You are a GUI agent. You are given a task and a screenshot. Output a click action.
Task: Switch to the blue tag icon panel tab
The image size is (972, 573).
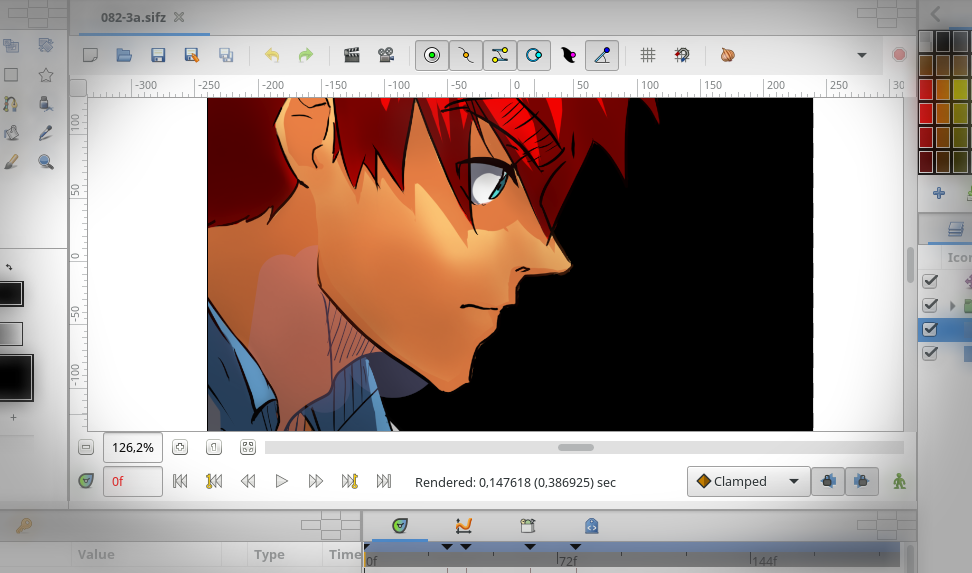pos(591,526)
